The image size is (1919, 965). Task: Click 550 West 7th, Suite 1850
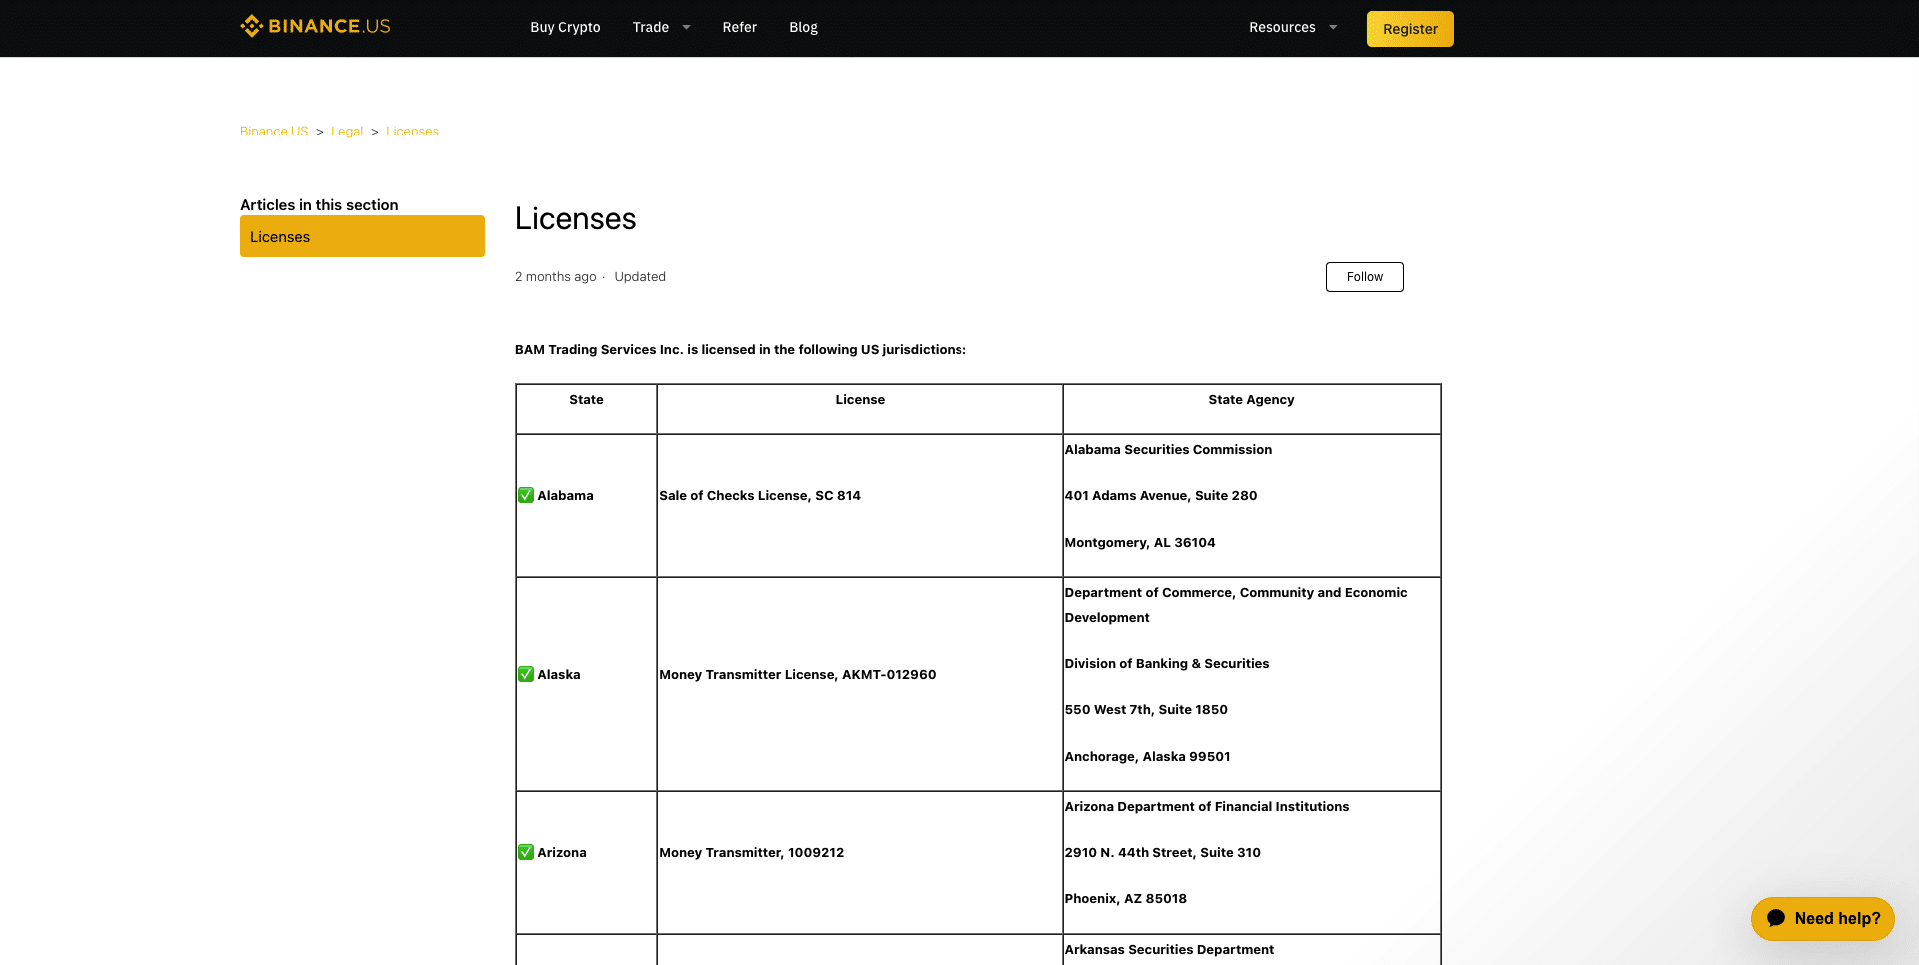coord(1146,709)
